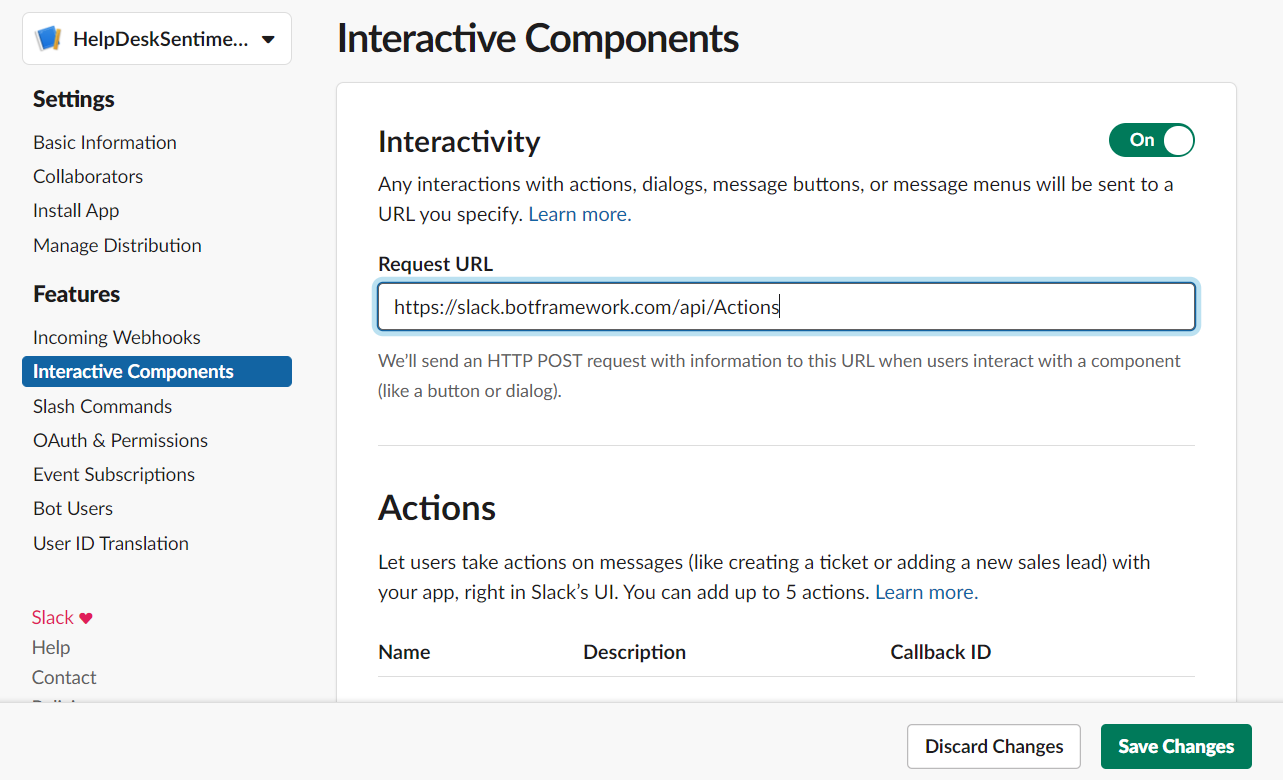Screen dimensions: 1283x780
Task: Click Learn more link under Interactivity
Action: click(579, 214)
